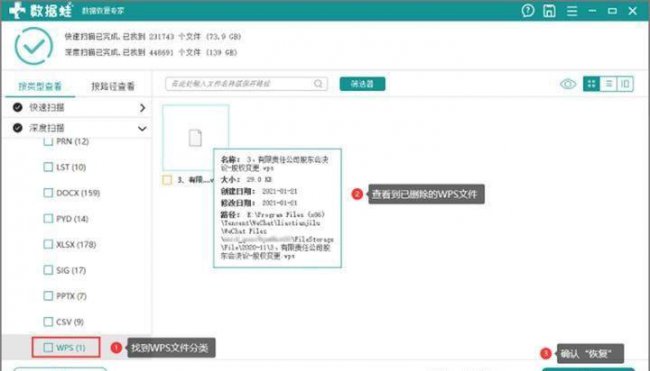Click the 数据蛙 logo
The height and width of the screenshot is (371, 650).
tap(41, 10)
